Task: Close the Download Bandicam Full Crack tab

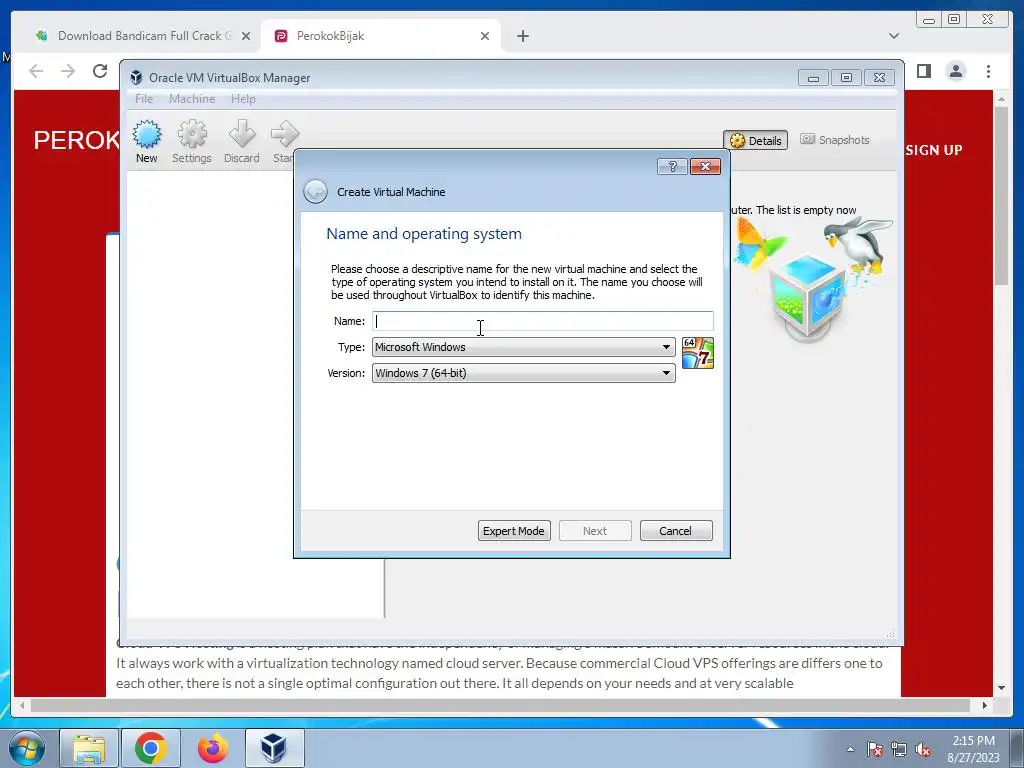Action: click(x=246, y=36)
